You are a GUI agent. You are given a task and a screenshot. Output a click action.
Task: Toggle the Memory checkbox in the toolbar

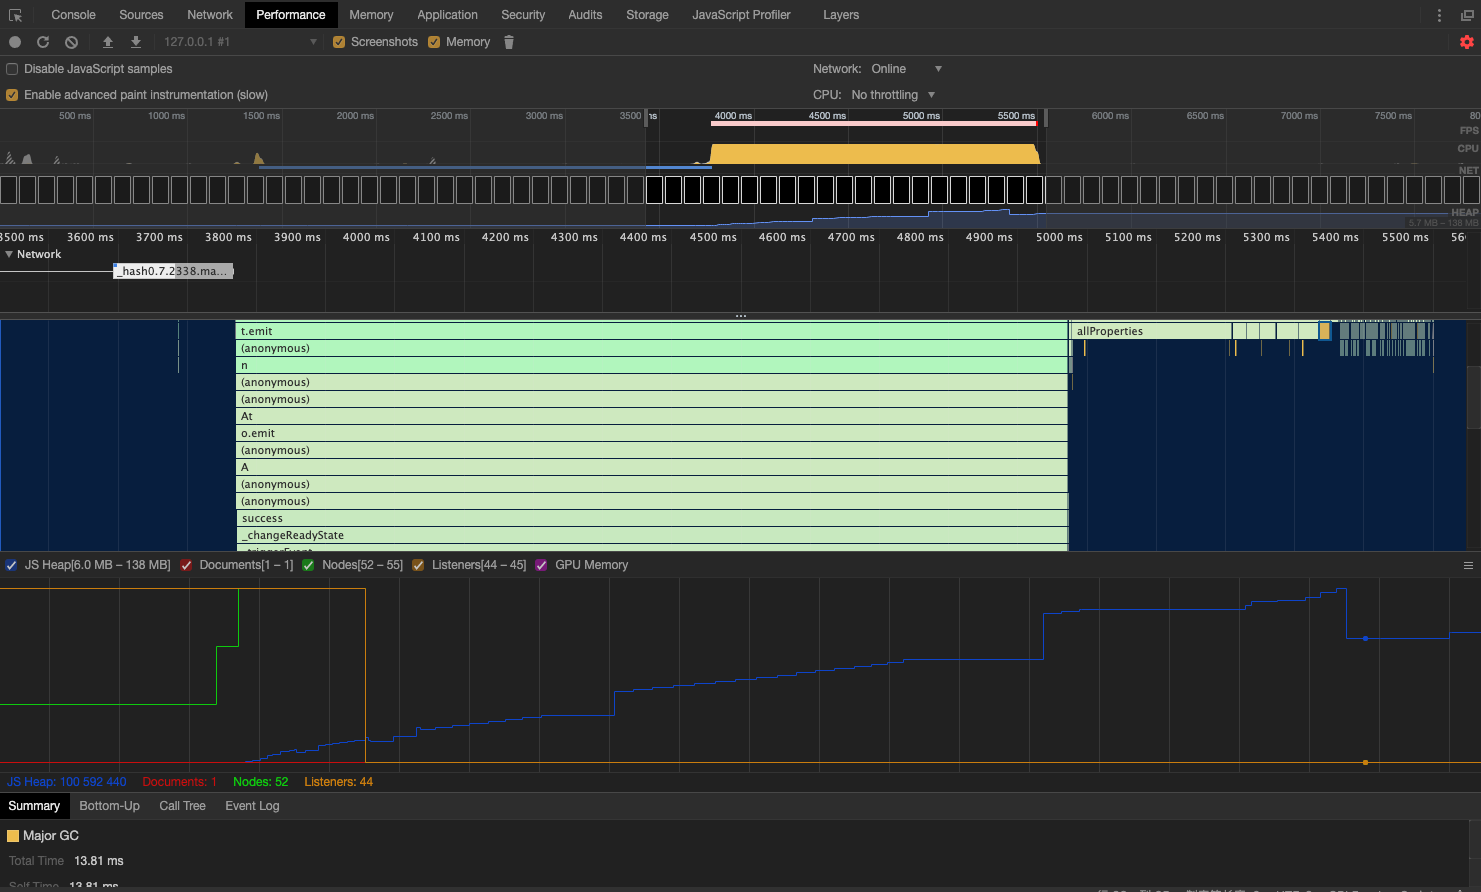tap(434, 42)
